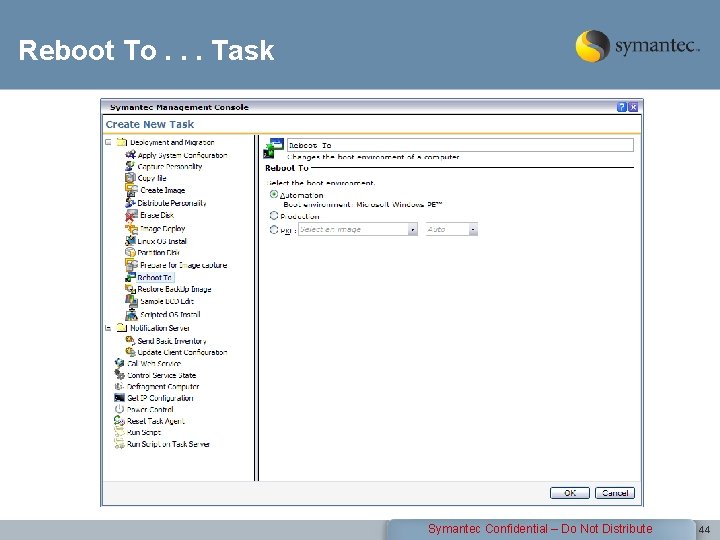The height and width of the screenshot is (540, 720).
Task: Click the Run Script on Task Server icon
Action: click(x=119, y=444)
